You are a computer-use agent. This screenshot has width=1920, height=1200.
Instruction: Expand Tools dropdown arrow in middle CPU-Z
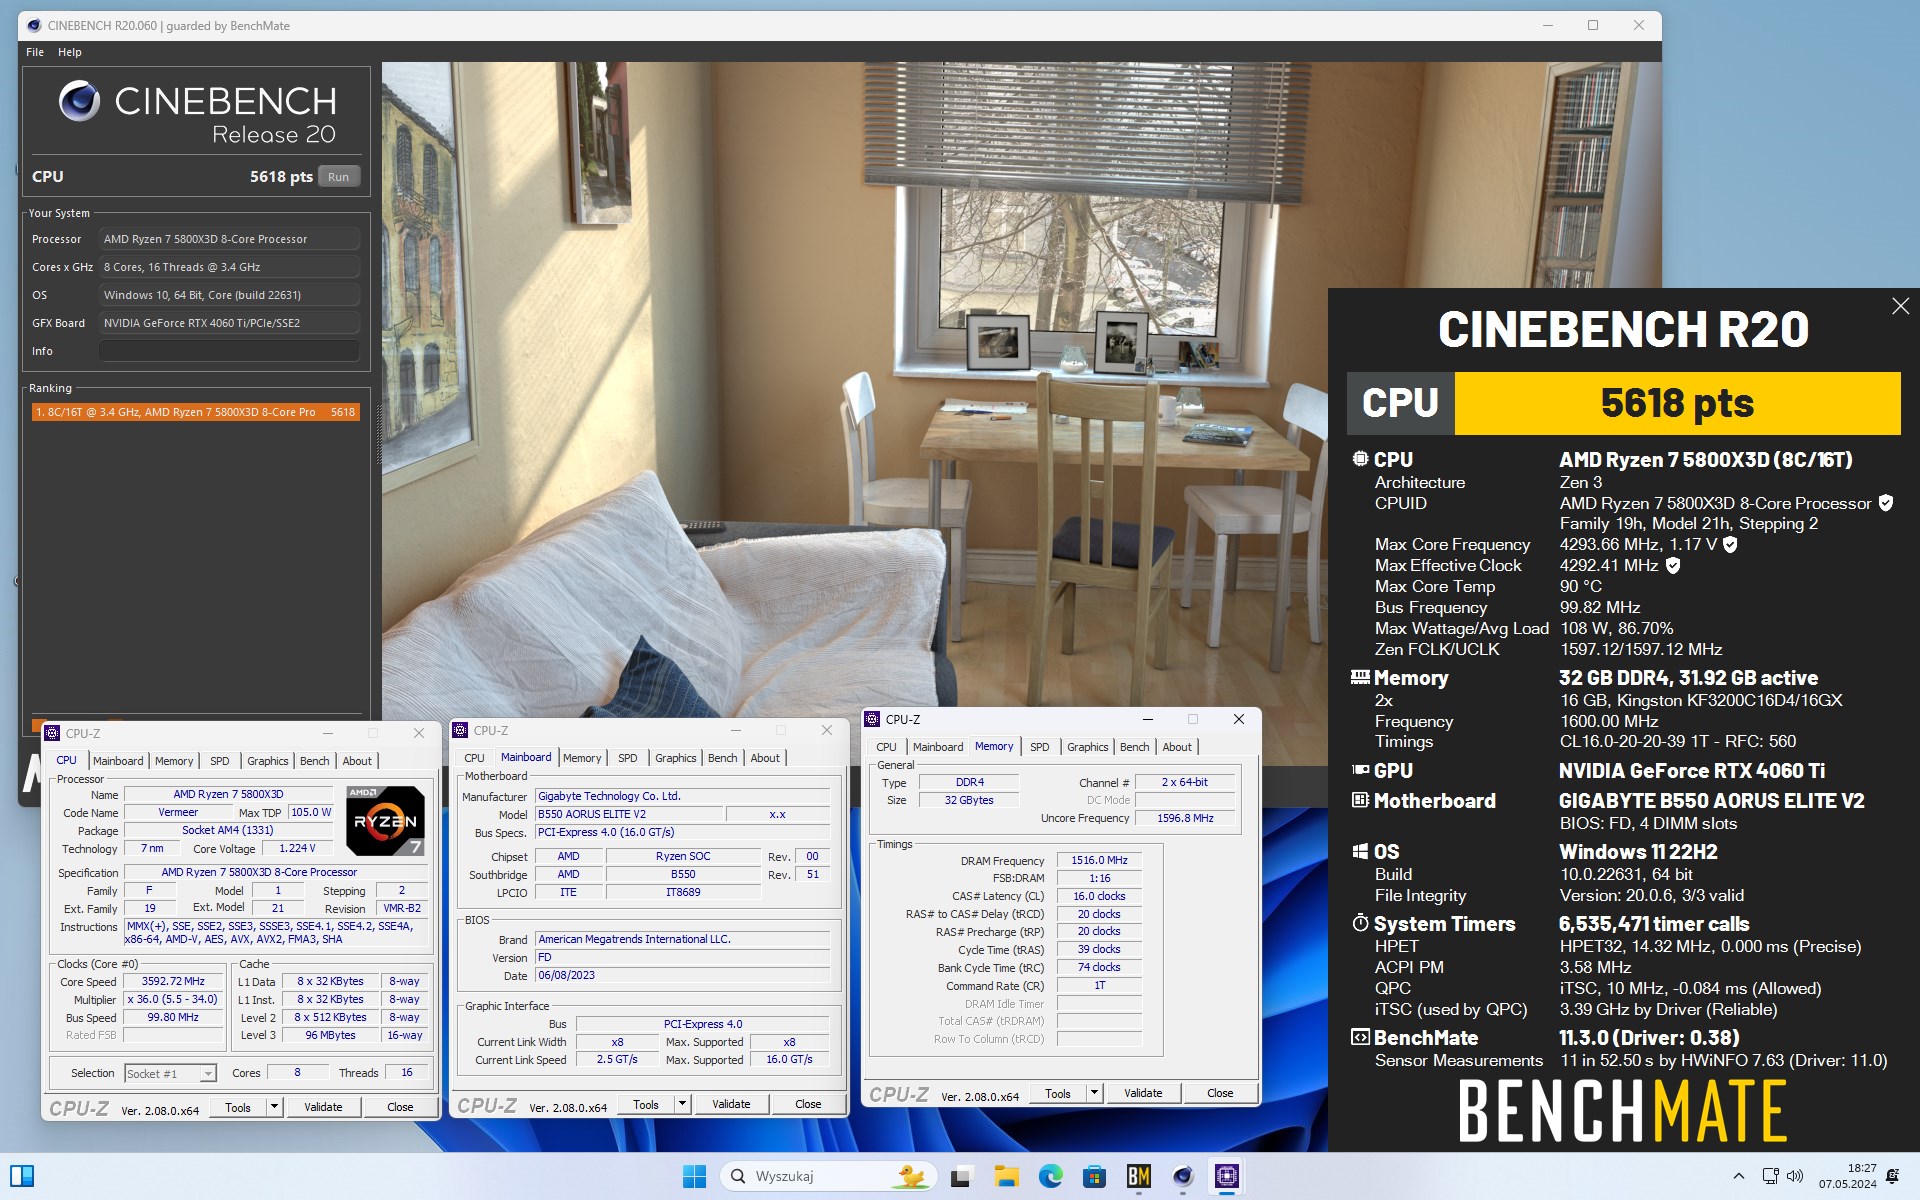pyautogui.click(x=682, y=1104)
